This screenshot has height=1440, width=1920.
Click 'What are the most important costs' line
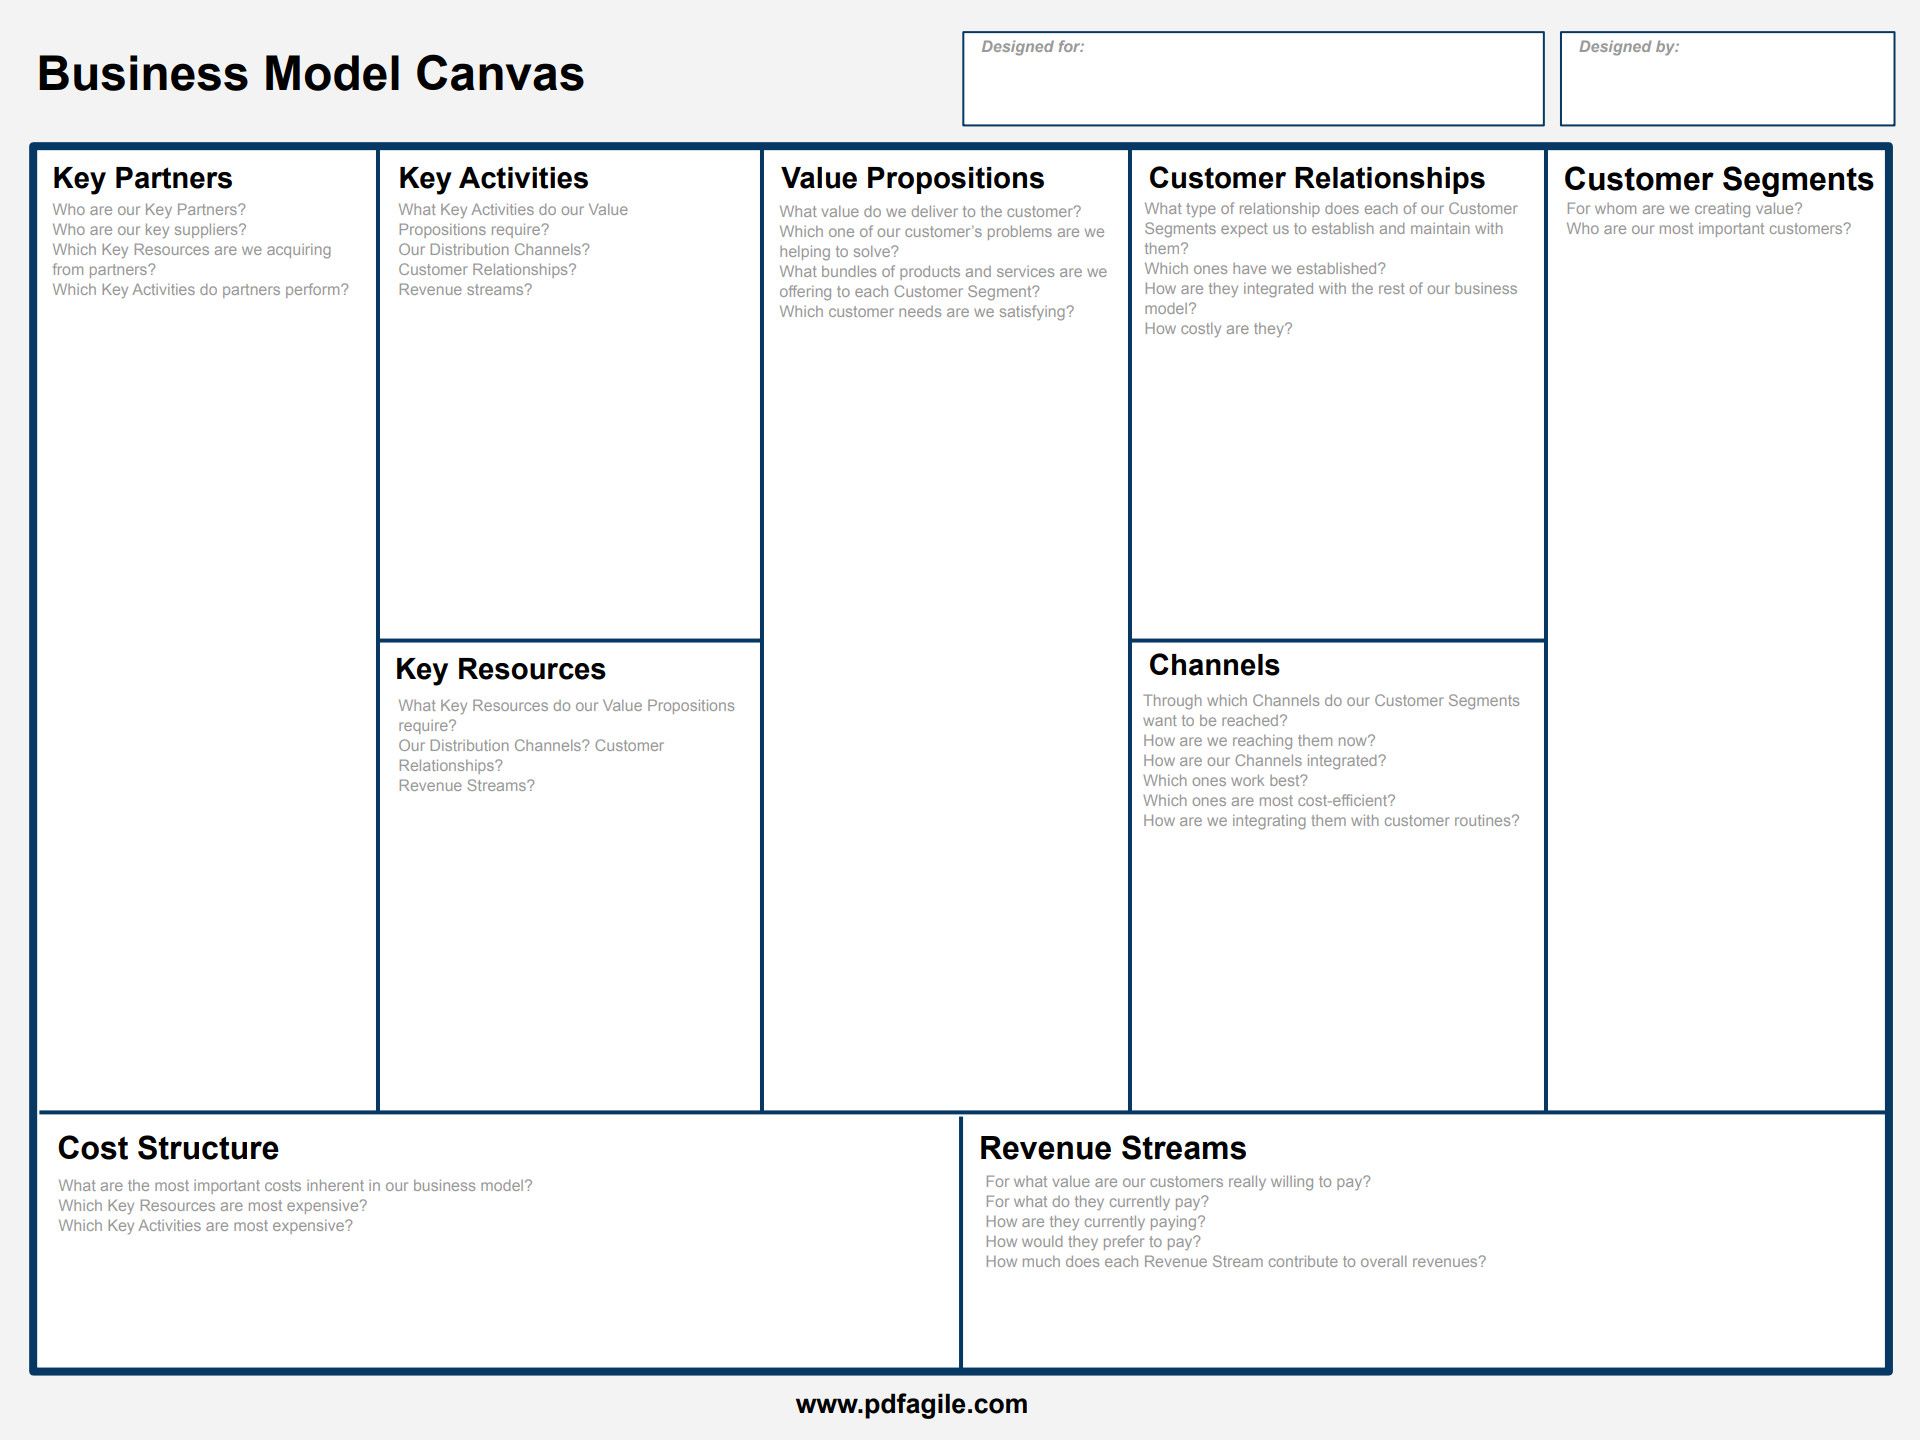click(295, 1186)
